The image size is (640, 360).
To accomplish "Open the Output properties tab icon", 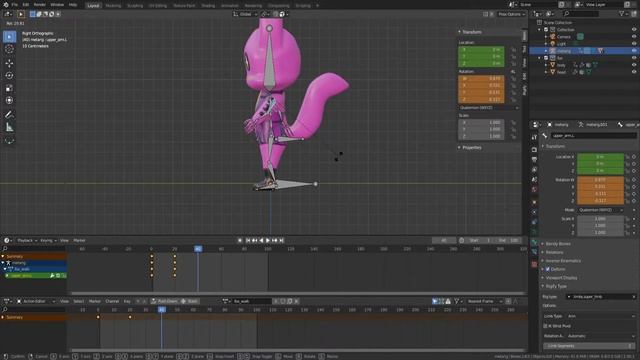I will point(534,160).
